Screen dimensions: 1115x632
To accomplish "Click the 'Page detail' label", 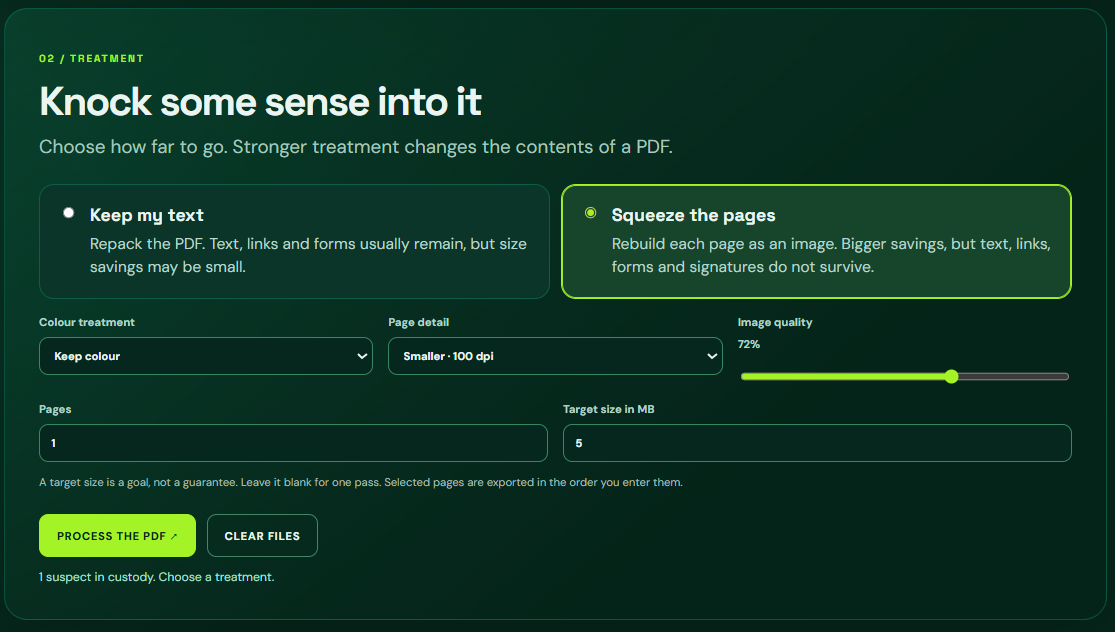I will point(419,322).
